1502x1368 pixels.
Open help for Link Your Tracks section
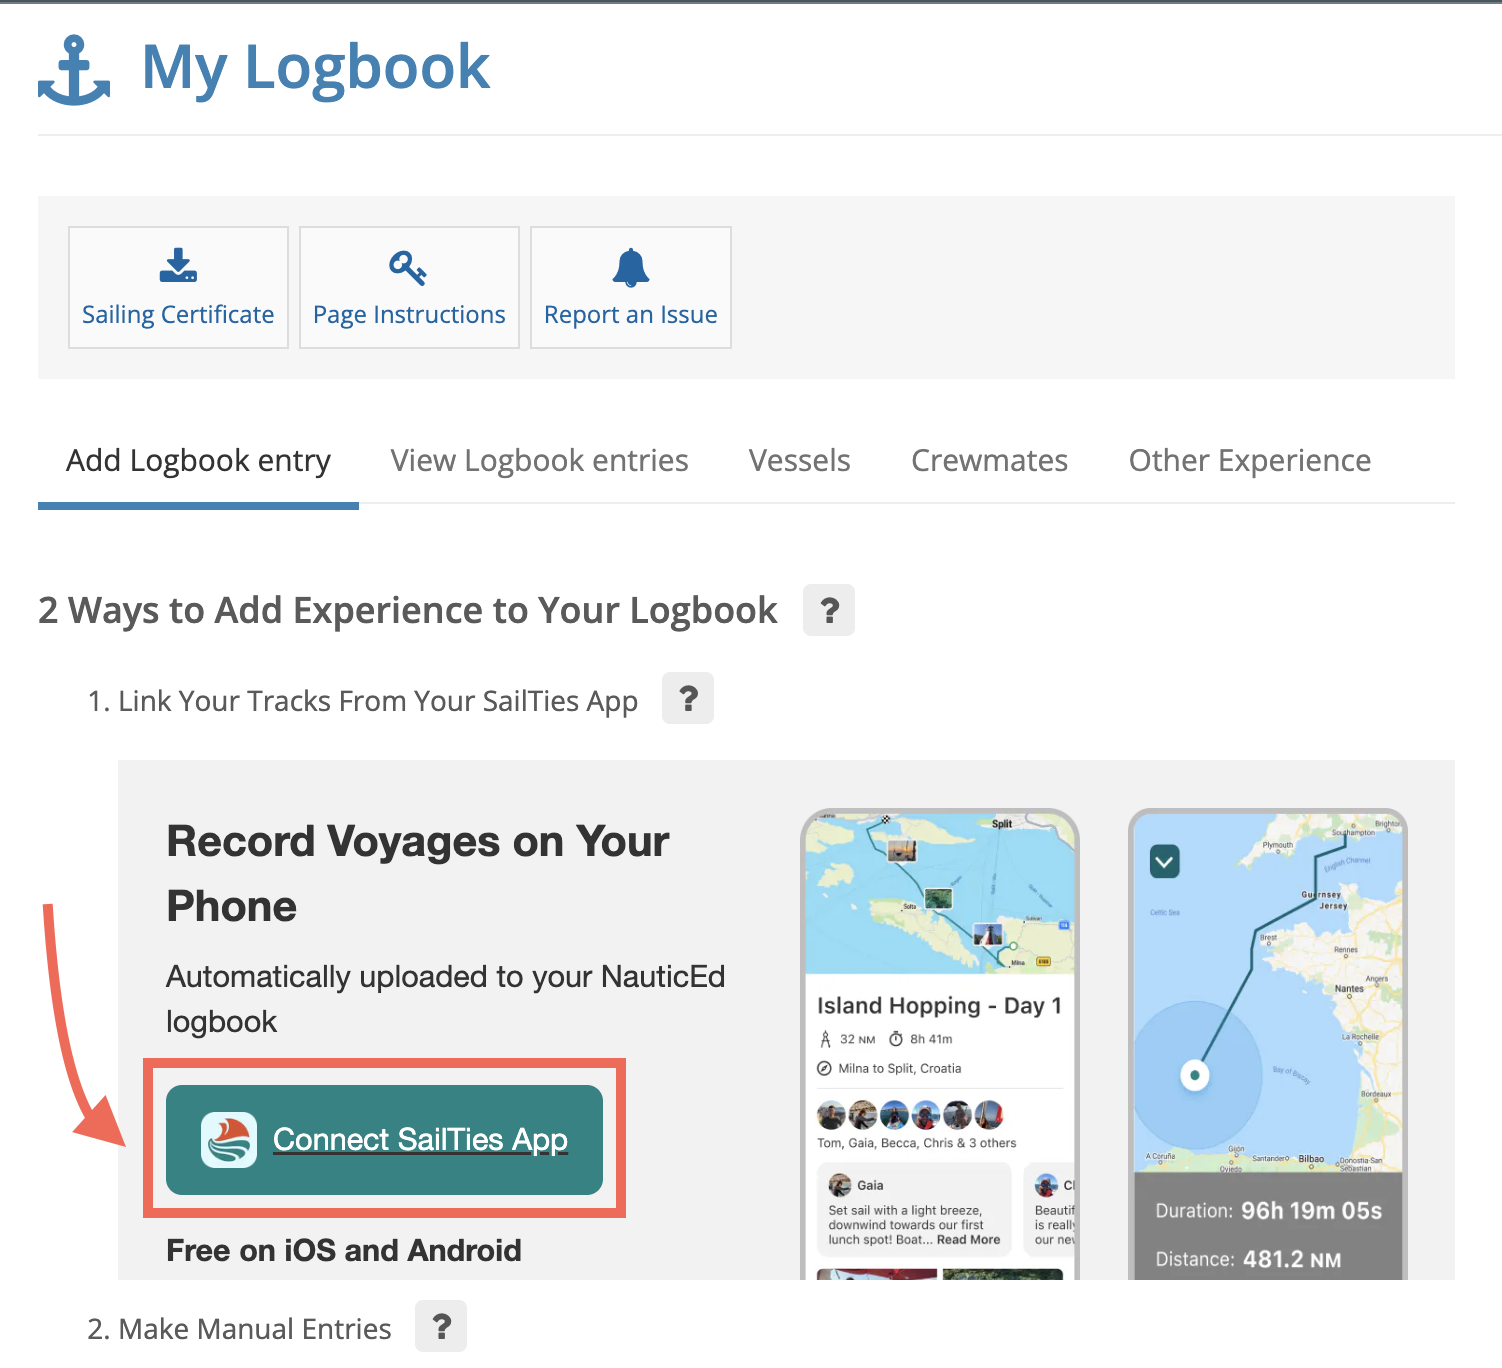[688, 698]
